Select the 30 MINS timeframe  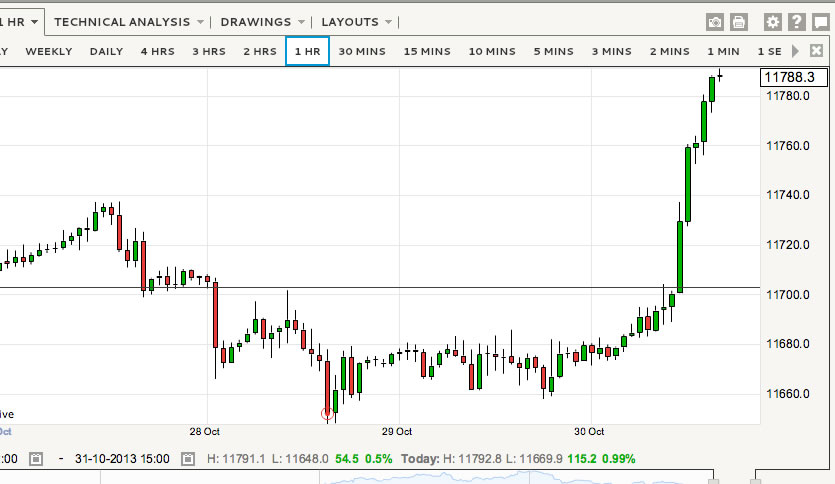click(361, 51)
